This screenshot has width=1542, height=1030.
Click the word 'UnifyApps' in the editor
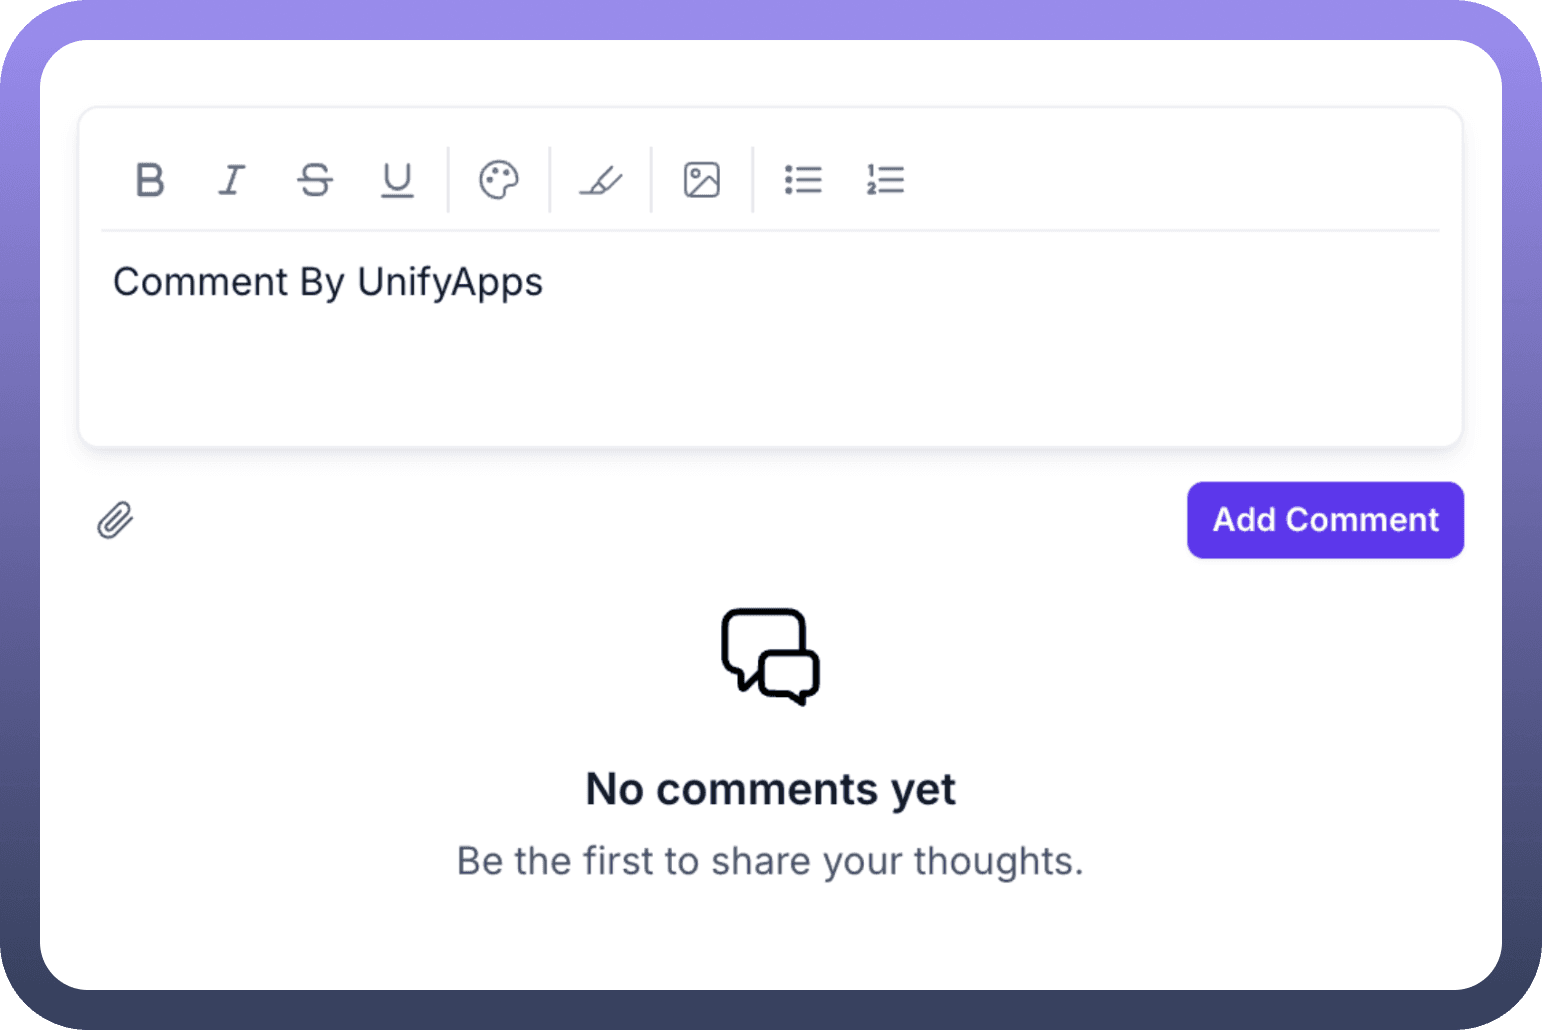[450, 283]
